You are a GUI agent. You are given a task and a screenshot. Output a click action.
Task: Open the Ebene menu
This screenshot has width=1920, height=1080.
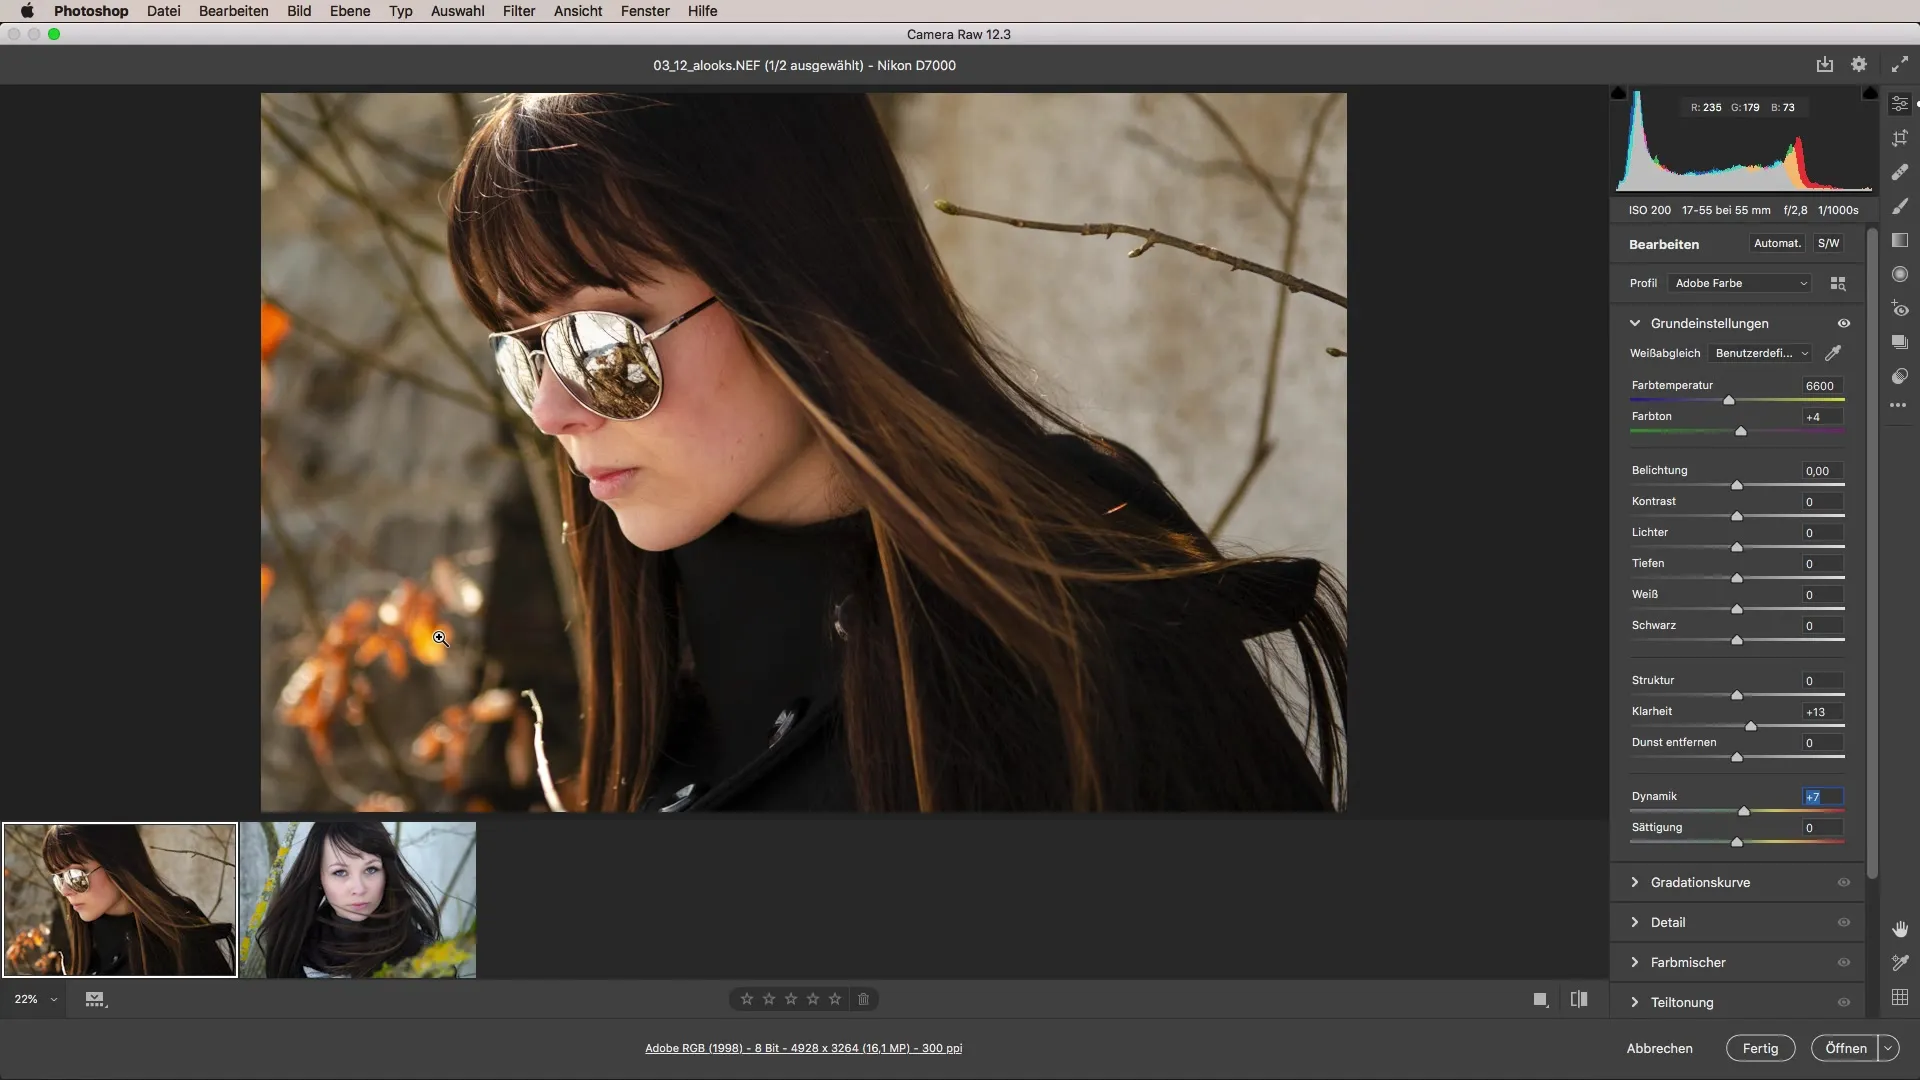point(350,11)
